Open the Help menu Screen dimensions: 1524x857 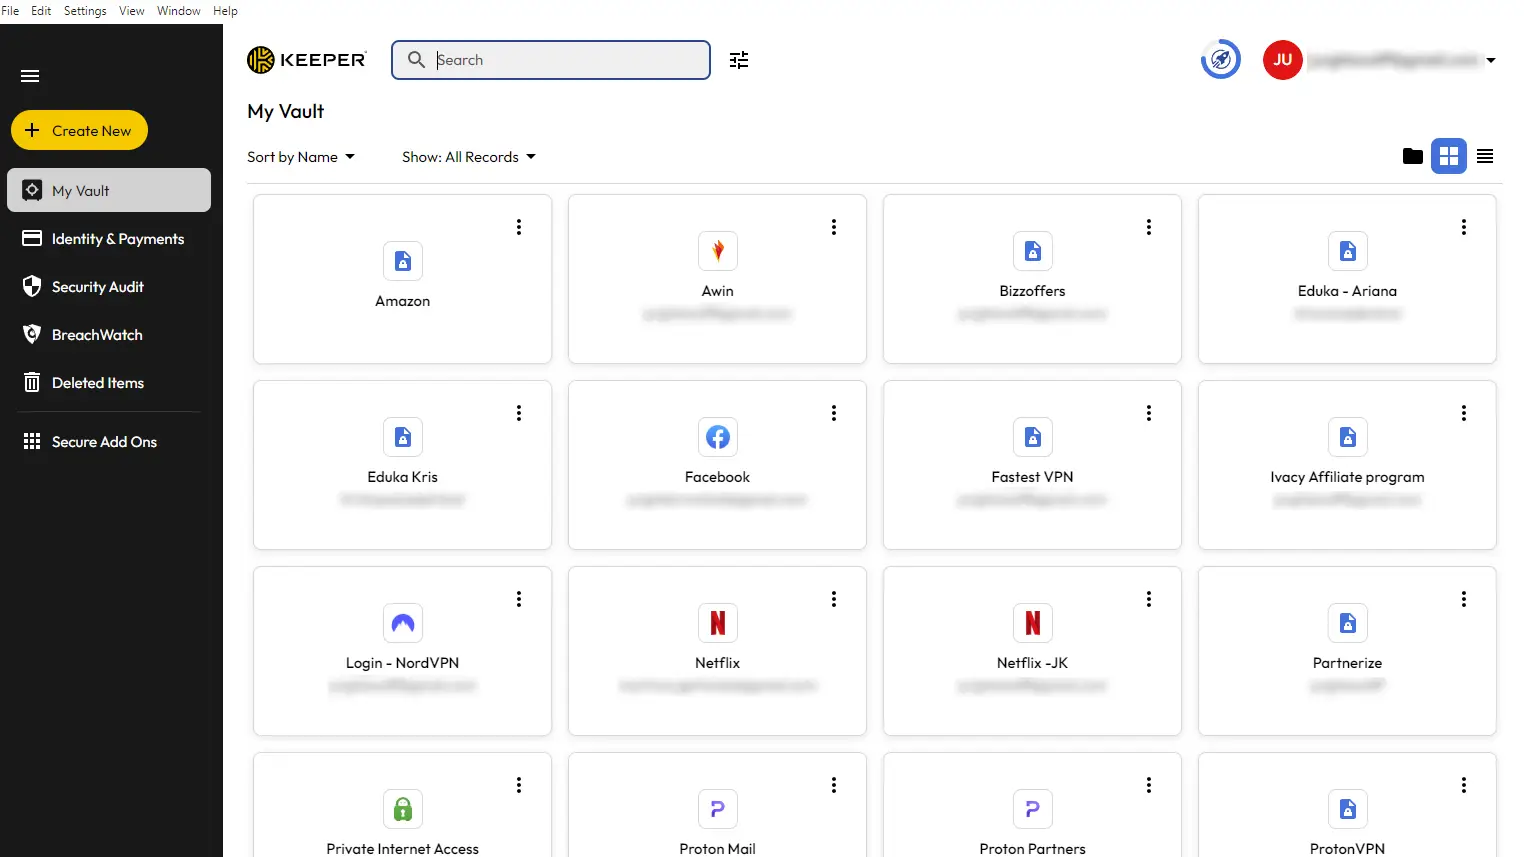pyautogui.click(x=225, y=11)
